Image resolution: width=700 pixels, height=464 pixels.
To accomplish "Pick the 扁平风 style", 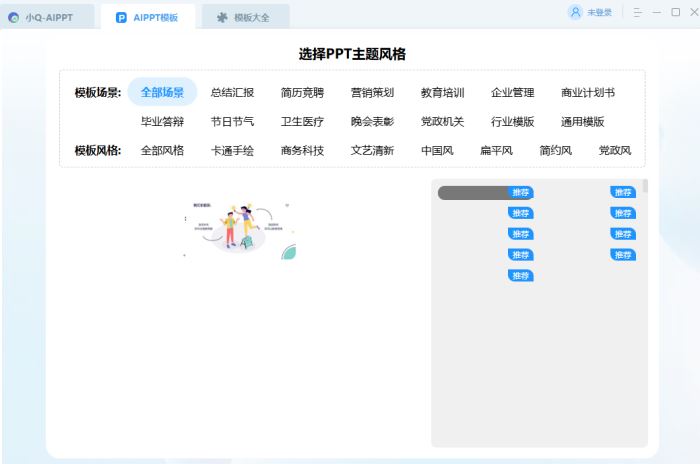I will point(496,150).
